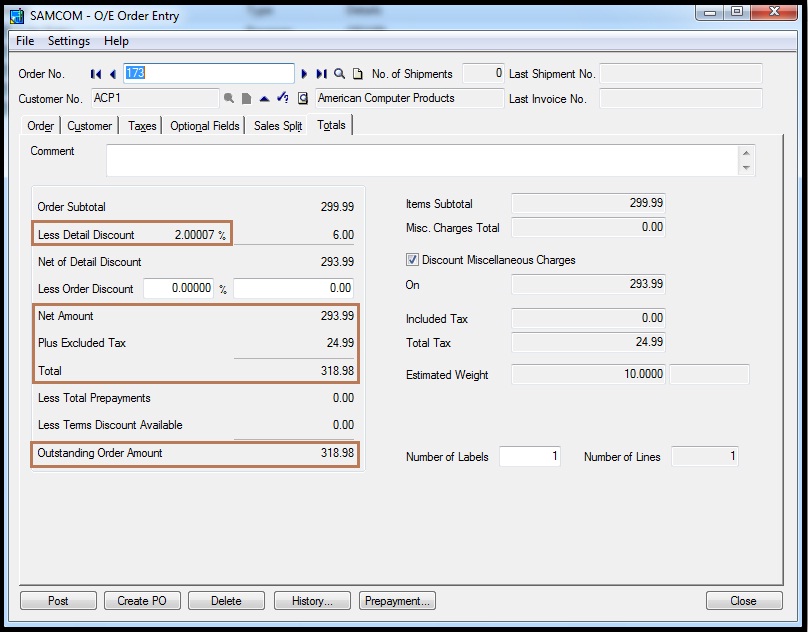
Task: Click the On amount field 293.99
Action: [x=588, y=284]
